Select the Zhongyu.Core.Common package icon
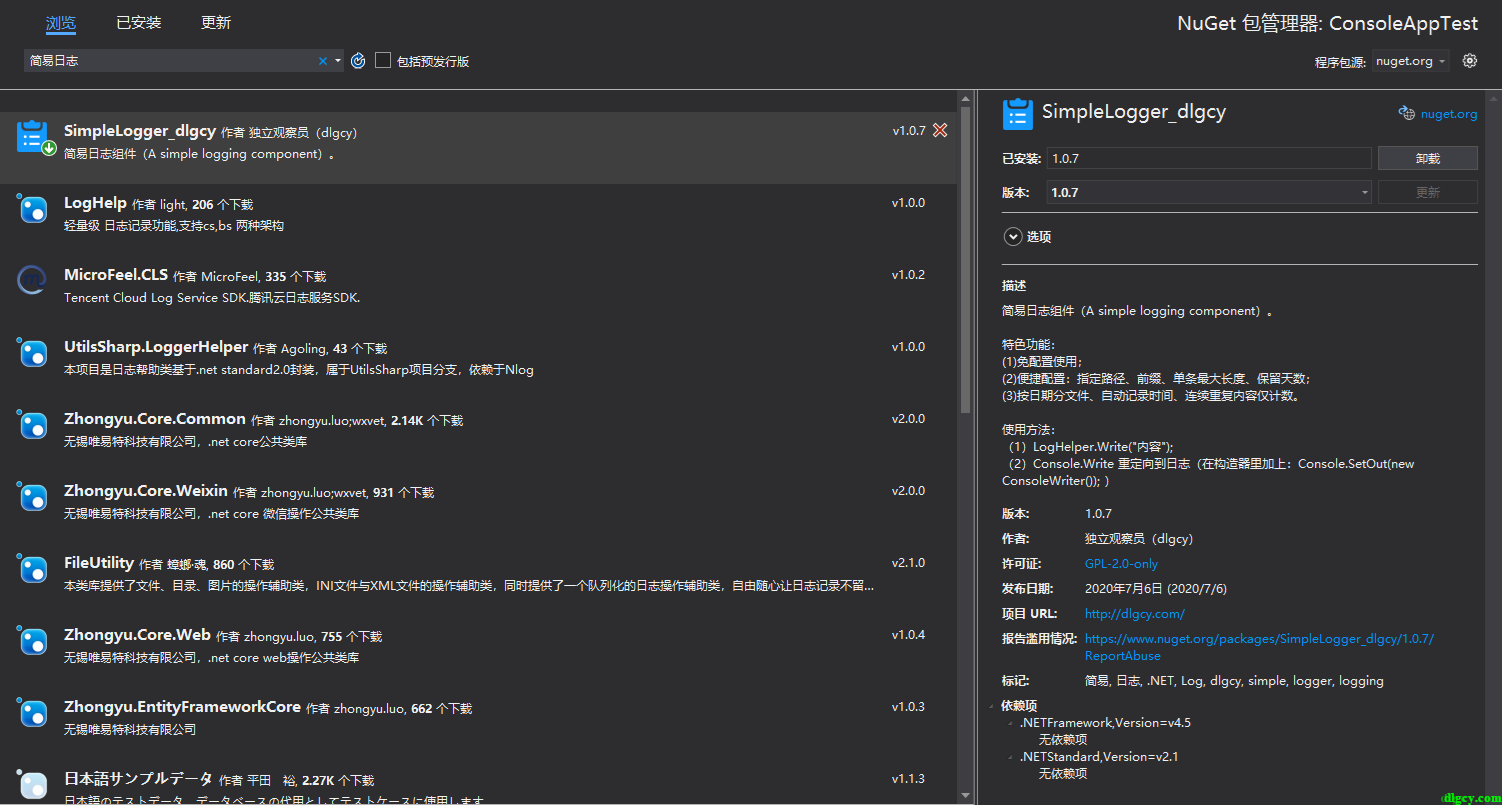Screen dimensions: 1502x805 click(32, 425)
